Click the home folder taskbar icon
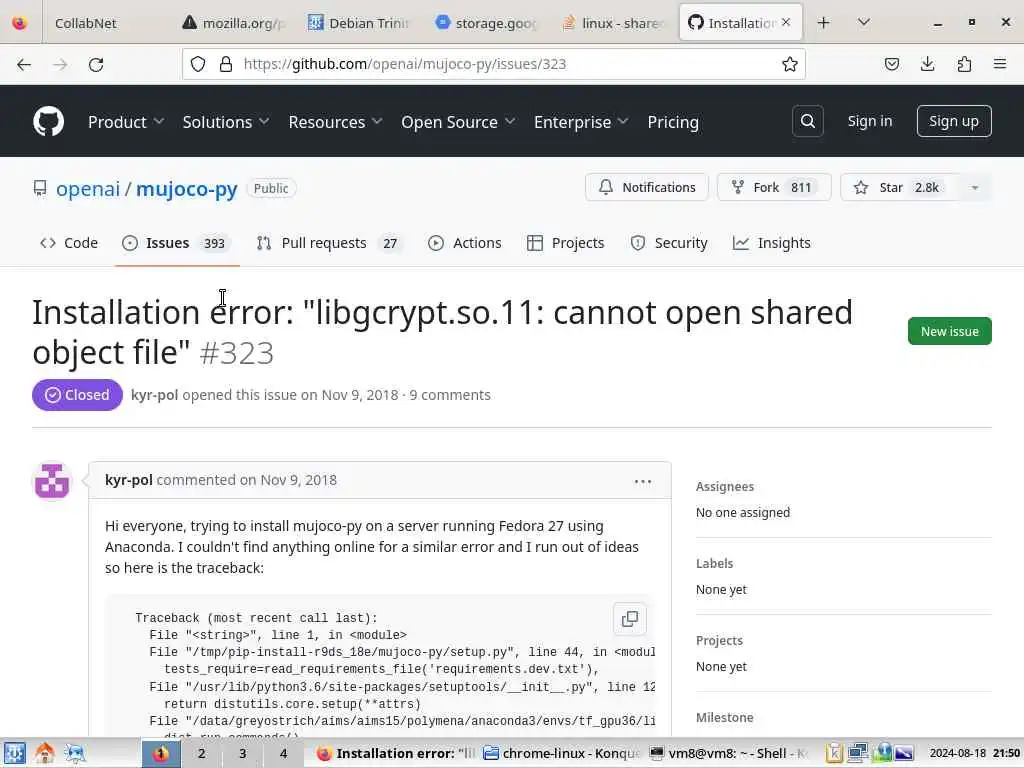The image size is (1024, 768). pyautogui.click(x=45, y=753)
